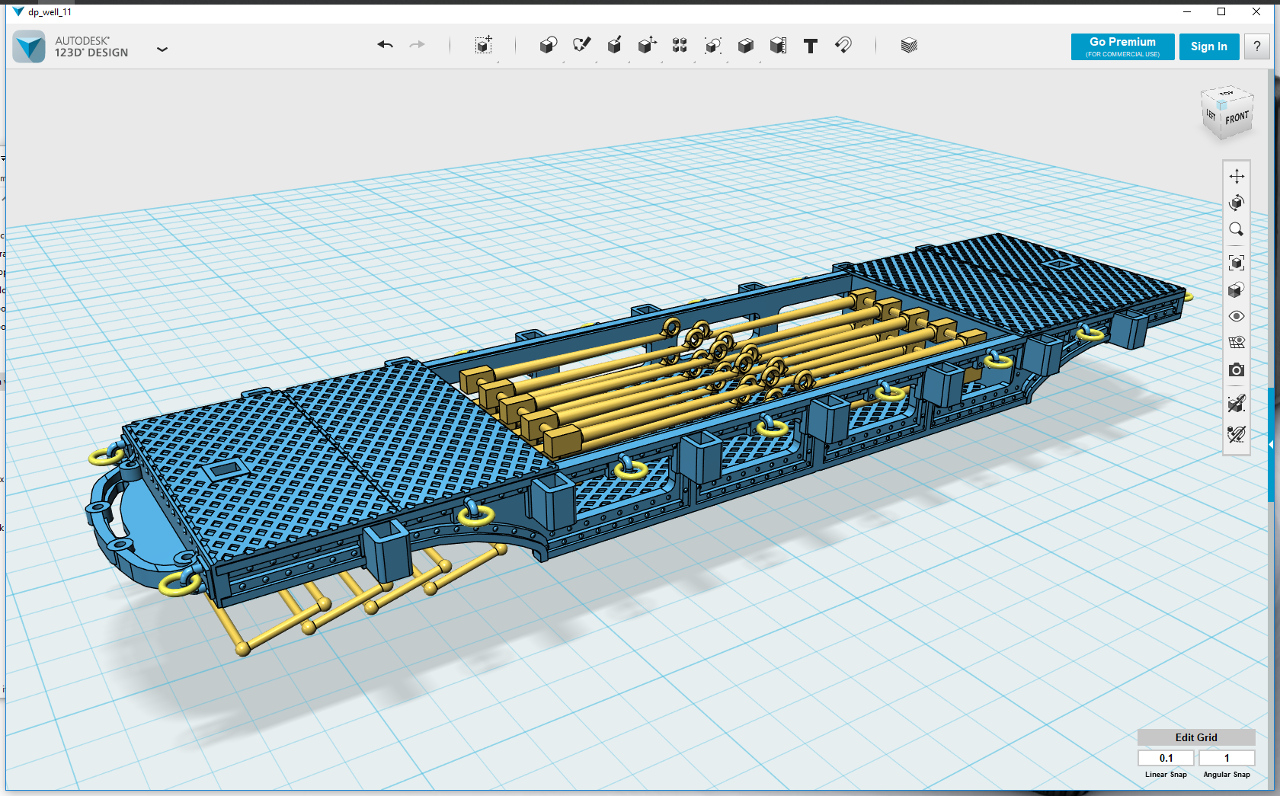Open the Material tool
Viewport: 1280px width, 796px height.
909,45
